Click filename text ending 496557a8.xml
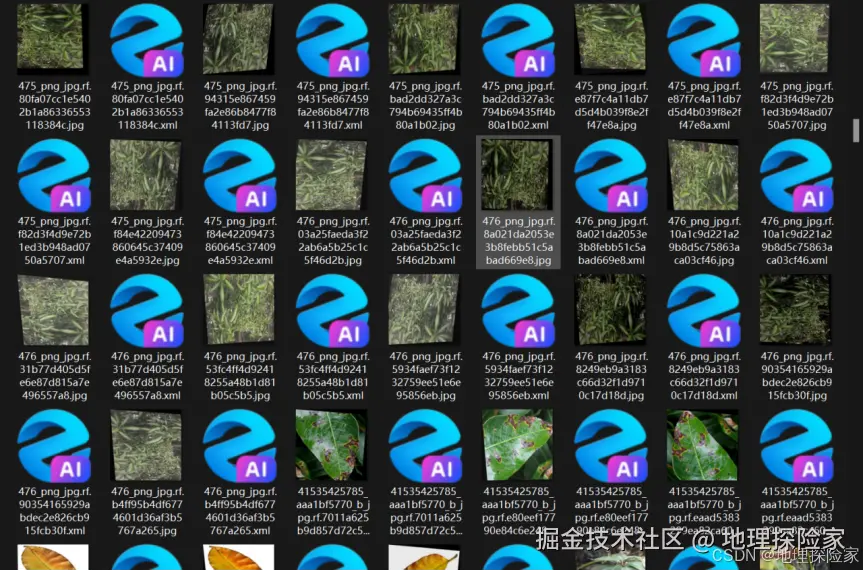The height and width of the screenshot is (571, 864). [x=147, y=376]
